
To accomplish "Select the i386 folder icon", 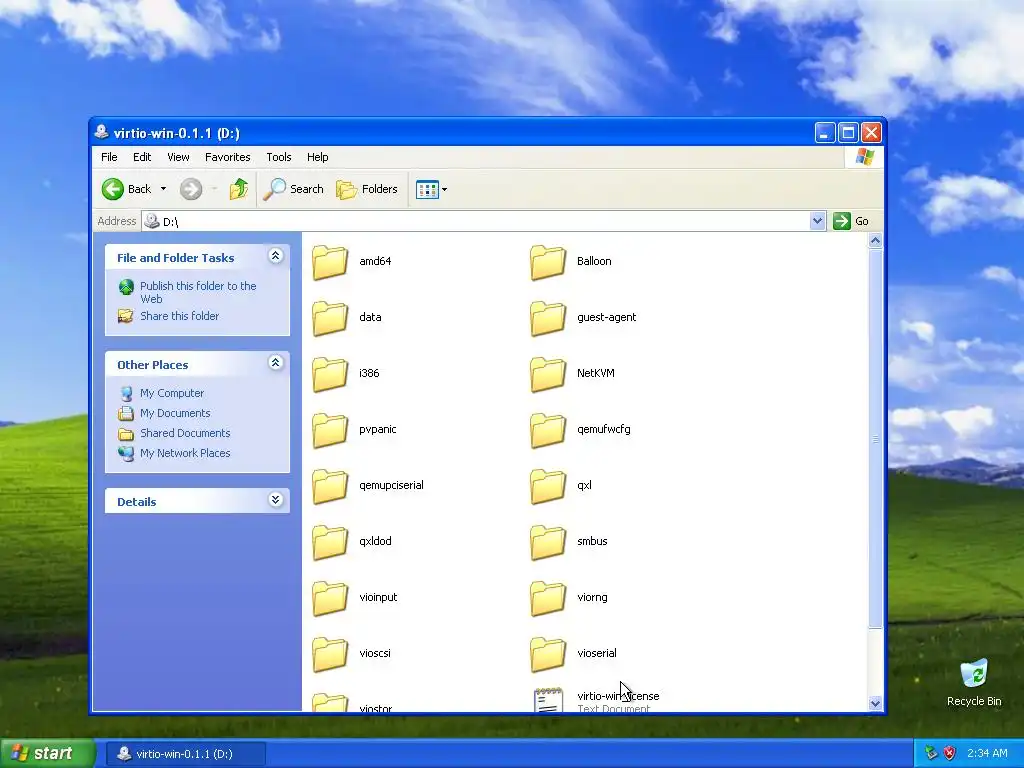I will coord(330,374).
